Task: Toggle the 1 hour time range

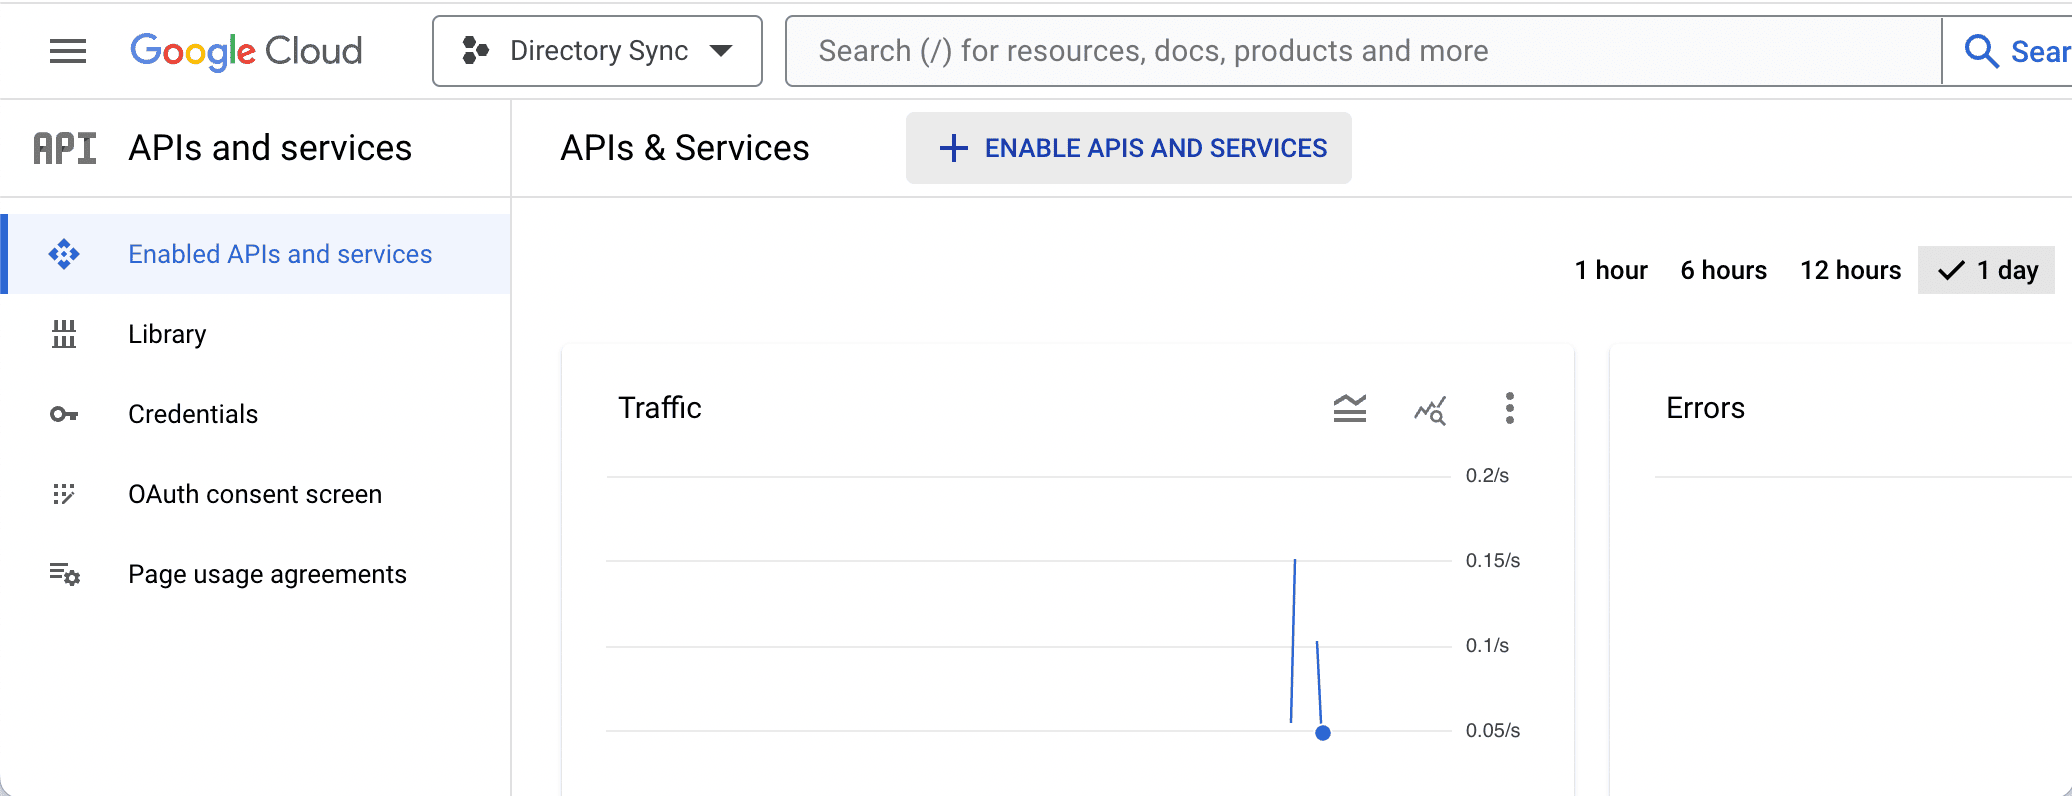Action: pyautogui.click(x=1611, y=269)
